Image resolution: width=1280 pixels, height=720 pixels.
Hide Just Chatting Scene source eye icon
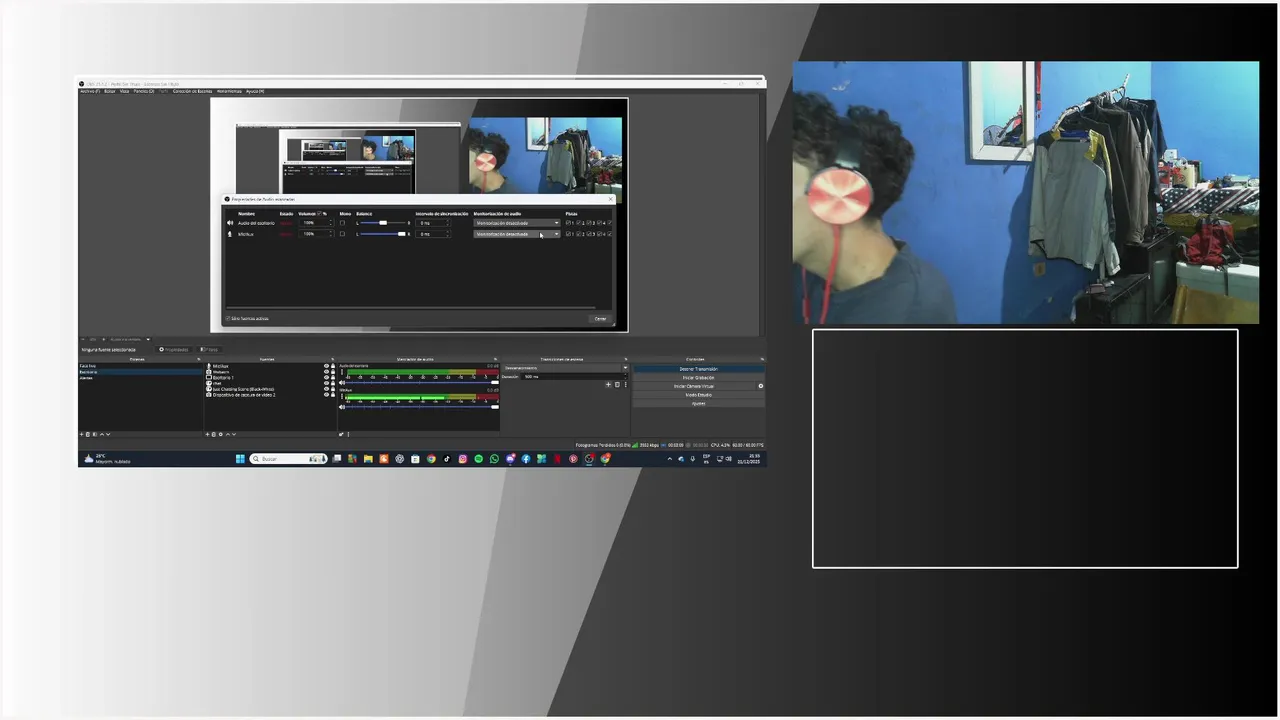point(326,389)
